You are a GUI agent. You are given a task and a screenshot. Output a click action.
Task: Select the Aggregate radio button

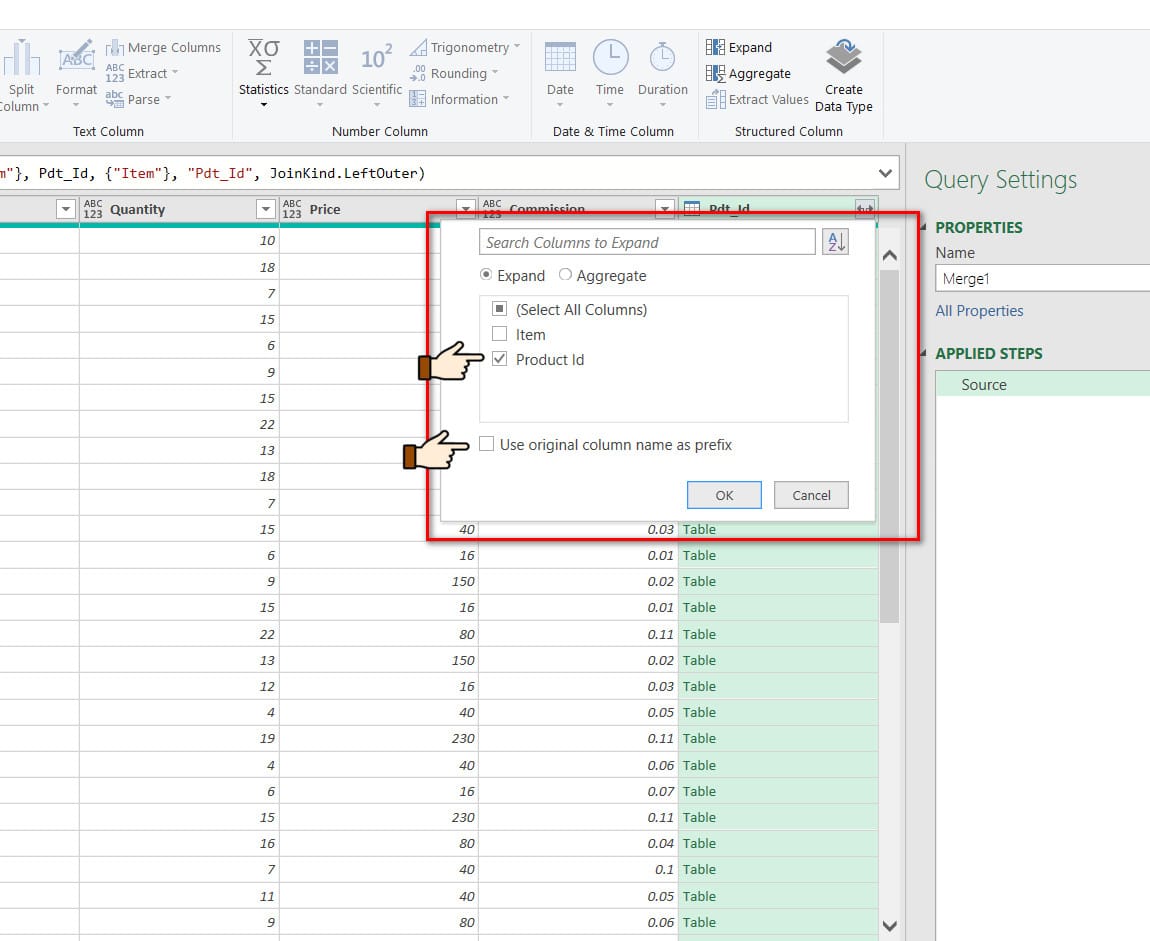click(566, 276)
